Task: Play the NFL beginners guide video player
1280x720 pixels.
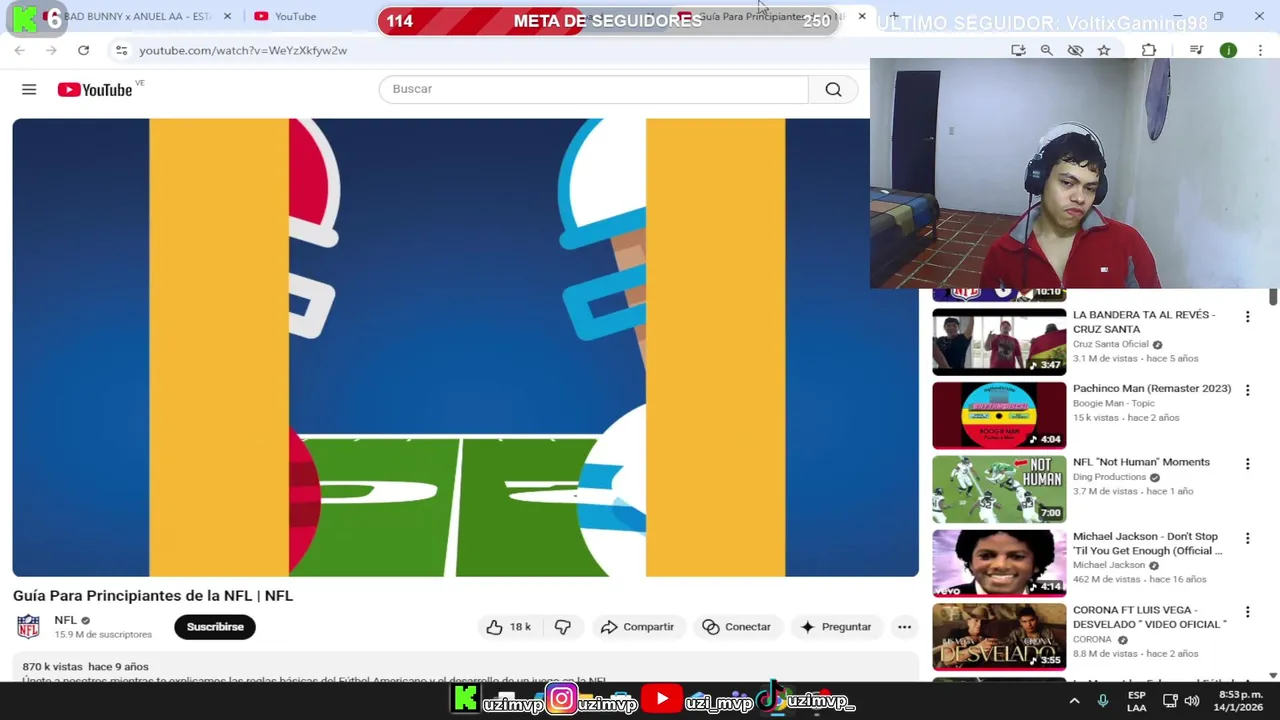Action: [465, 347]
